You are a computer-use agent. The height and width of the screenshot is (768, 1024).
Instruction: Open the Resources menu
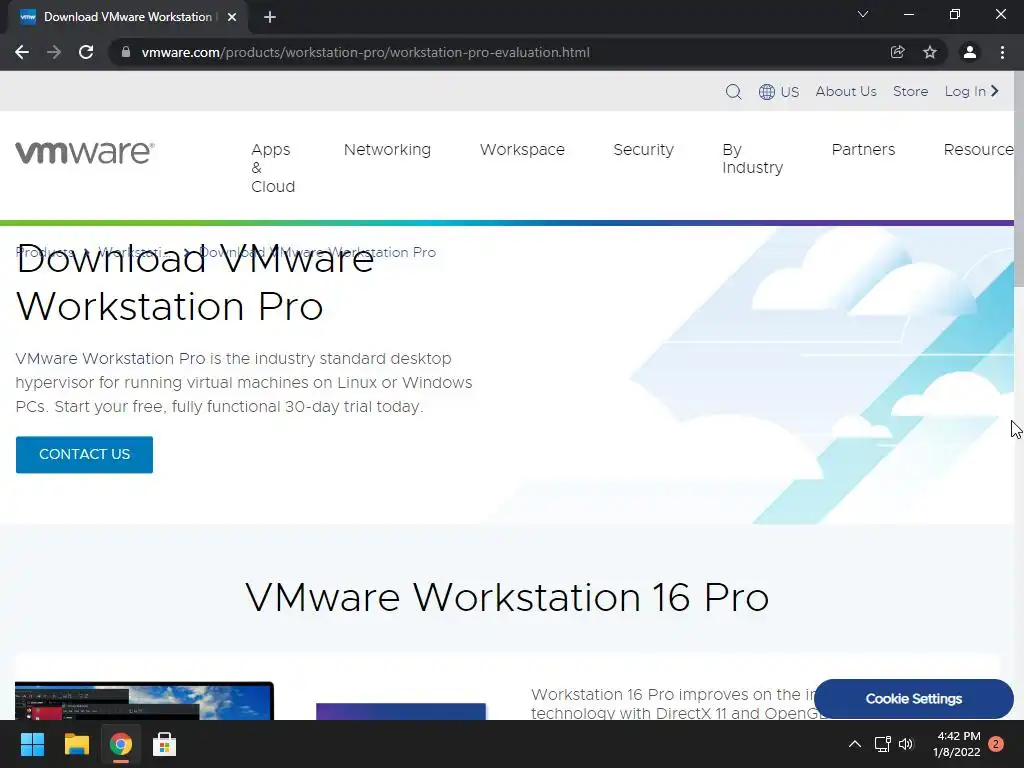pos(978,150)
